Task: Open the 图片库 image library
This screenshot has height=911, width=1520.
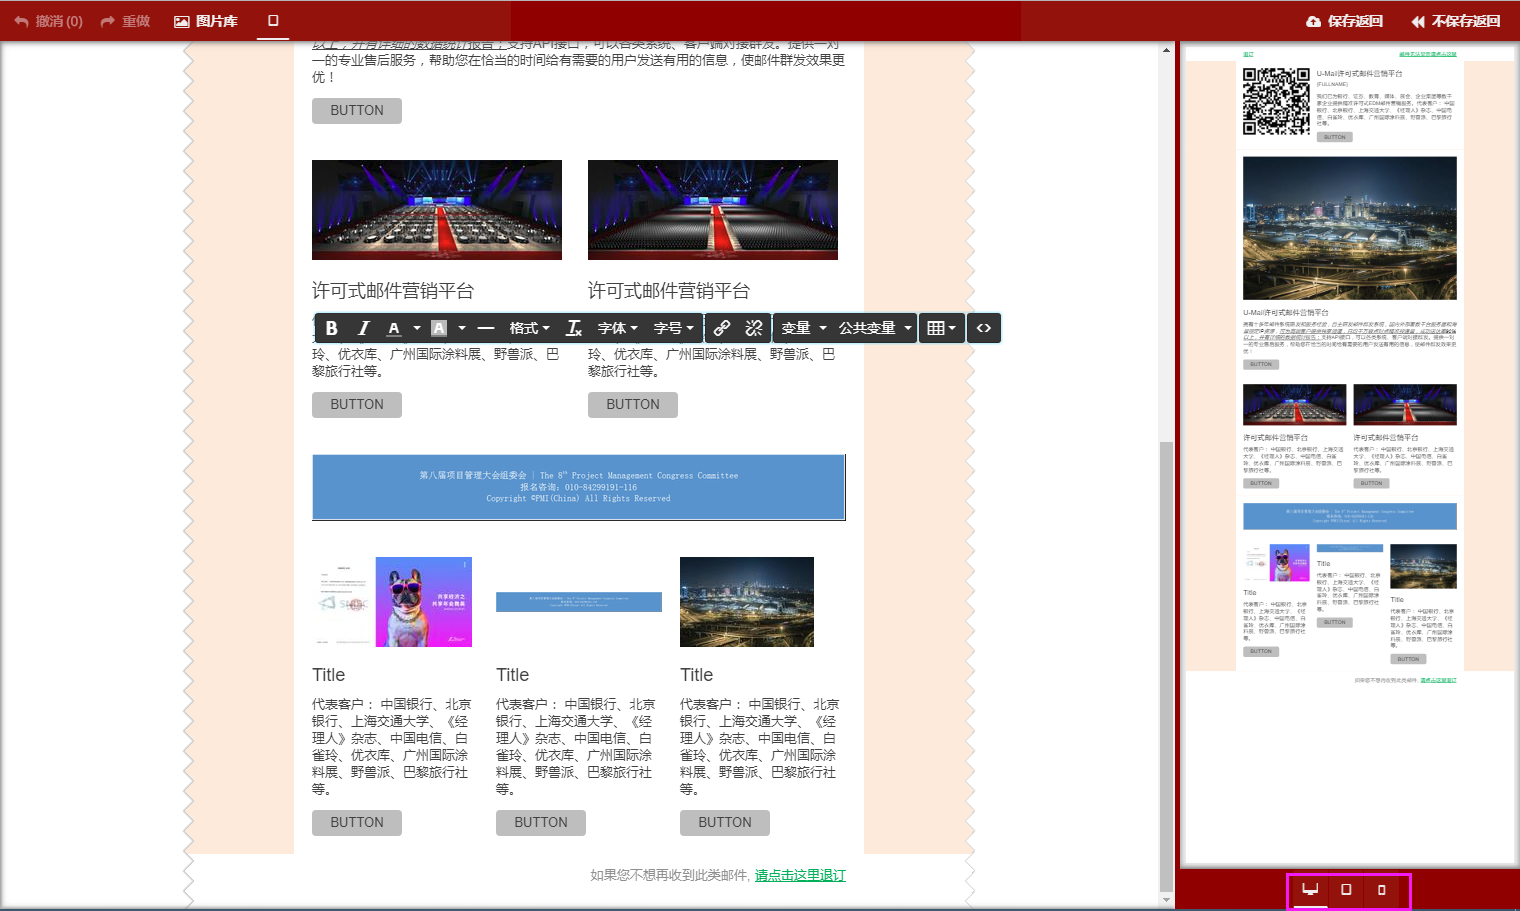Action: click(x=206, y=21)
